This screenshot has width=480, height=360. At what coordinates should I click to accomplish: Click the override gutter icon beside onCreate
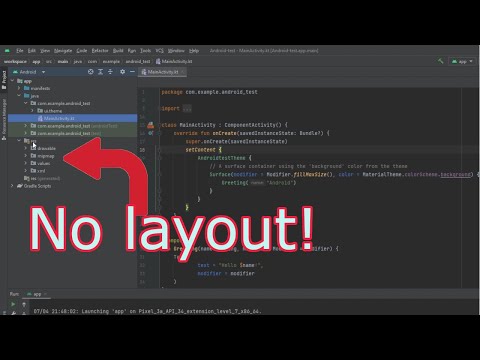[151, 133]
